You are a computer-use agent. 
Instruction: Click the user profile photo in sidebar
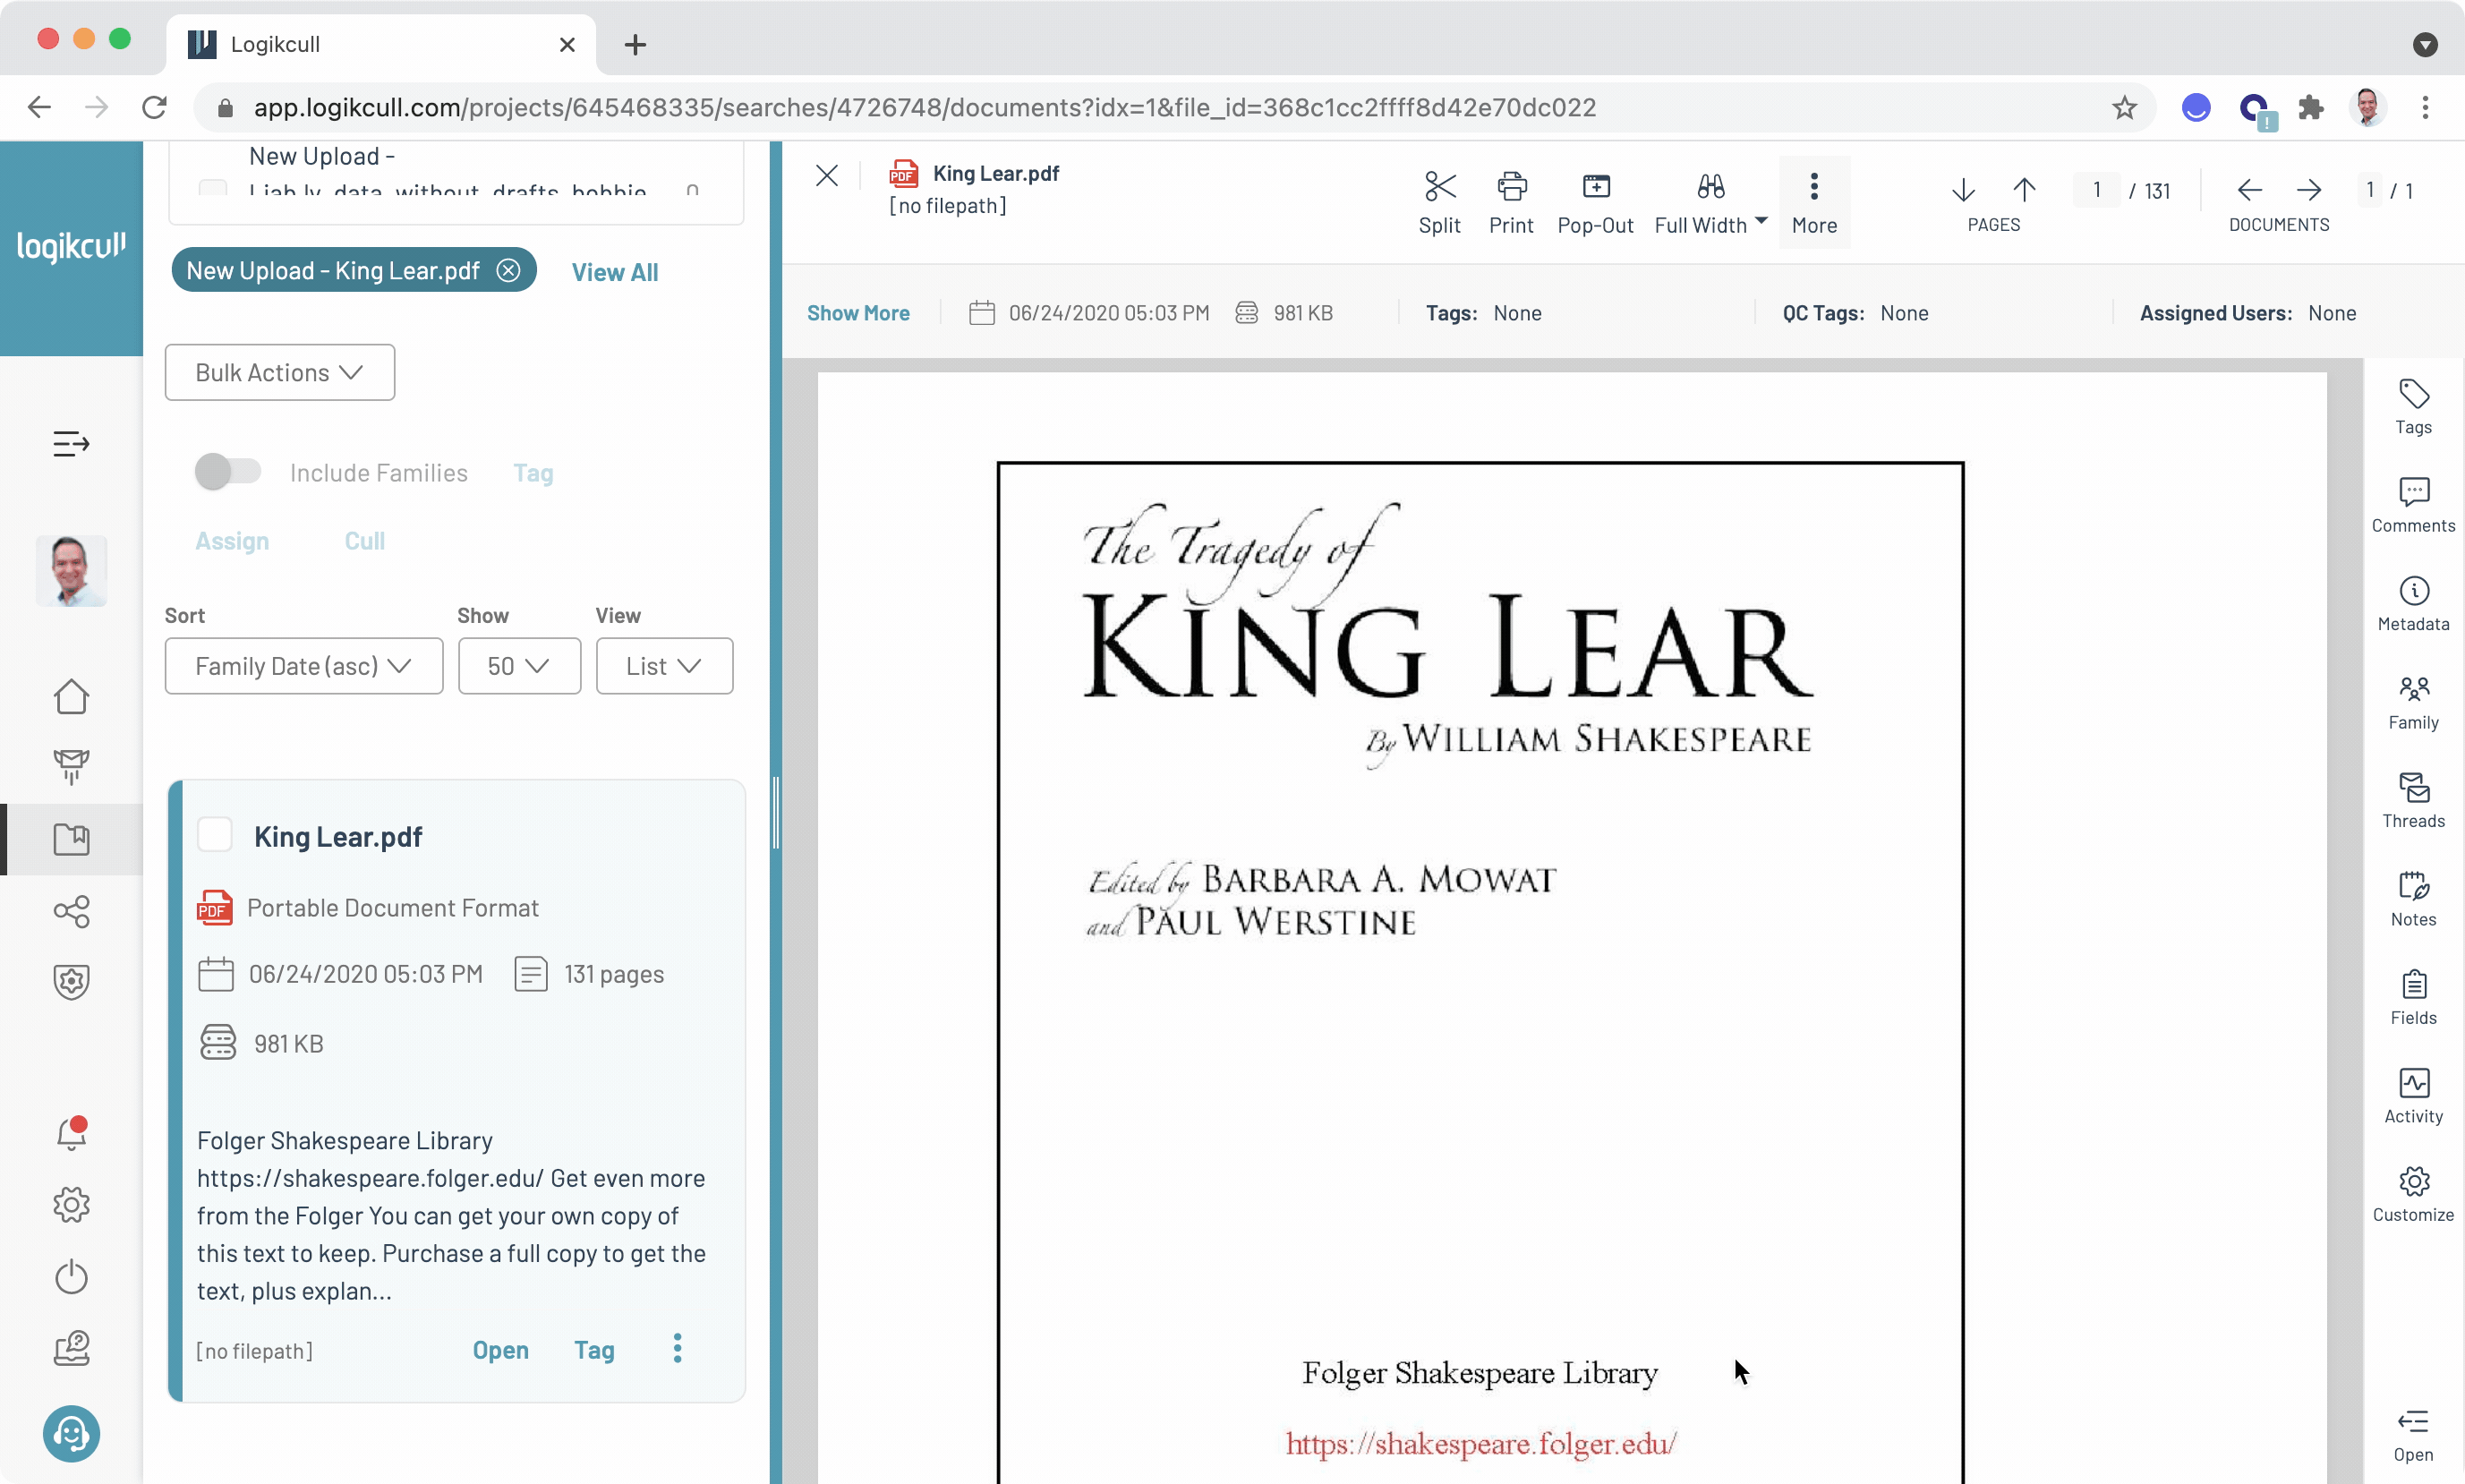(71, 570)
